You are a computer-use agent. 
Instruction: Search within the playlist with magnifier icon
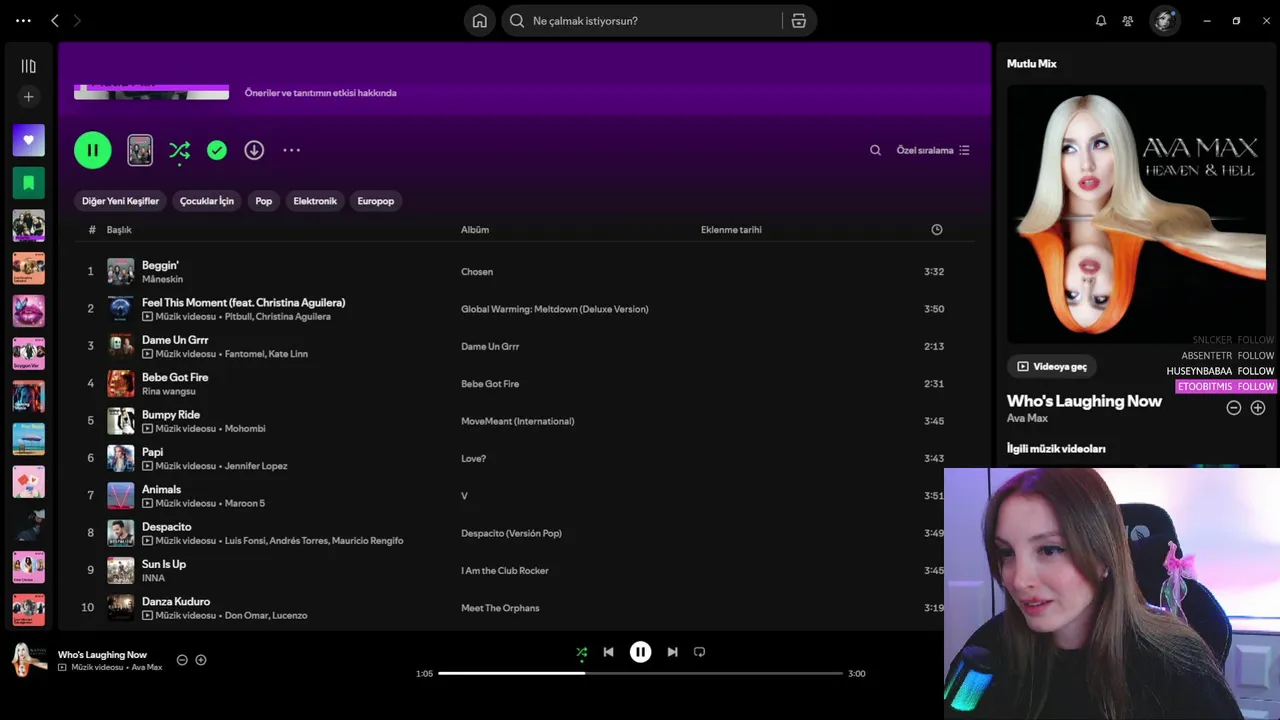point(875,150)
